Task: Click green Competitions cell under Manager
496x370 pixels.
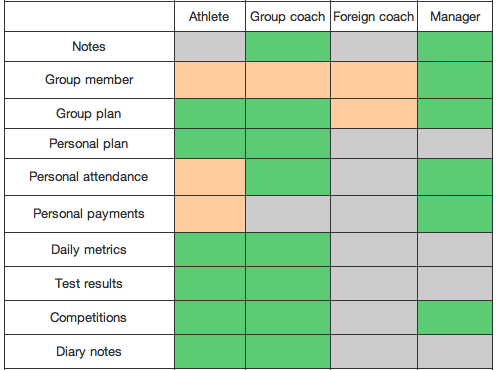Action: tap(455, 318)
